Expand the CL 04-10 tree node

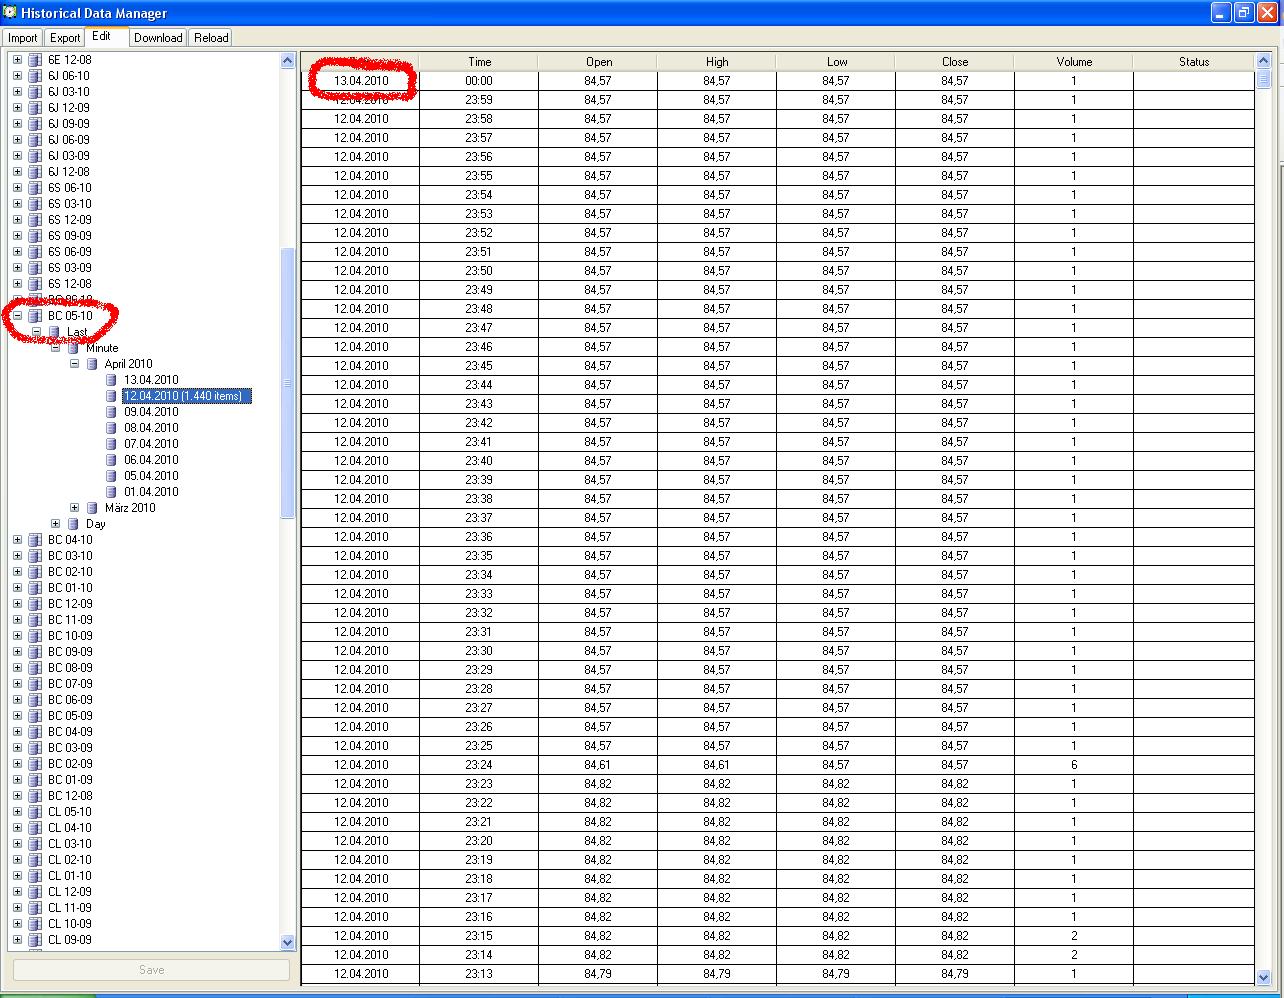tap(17, 828)
